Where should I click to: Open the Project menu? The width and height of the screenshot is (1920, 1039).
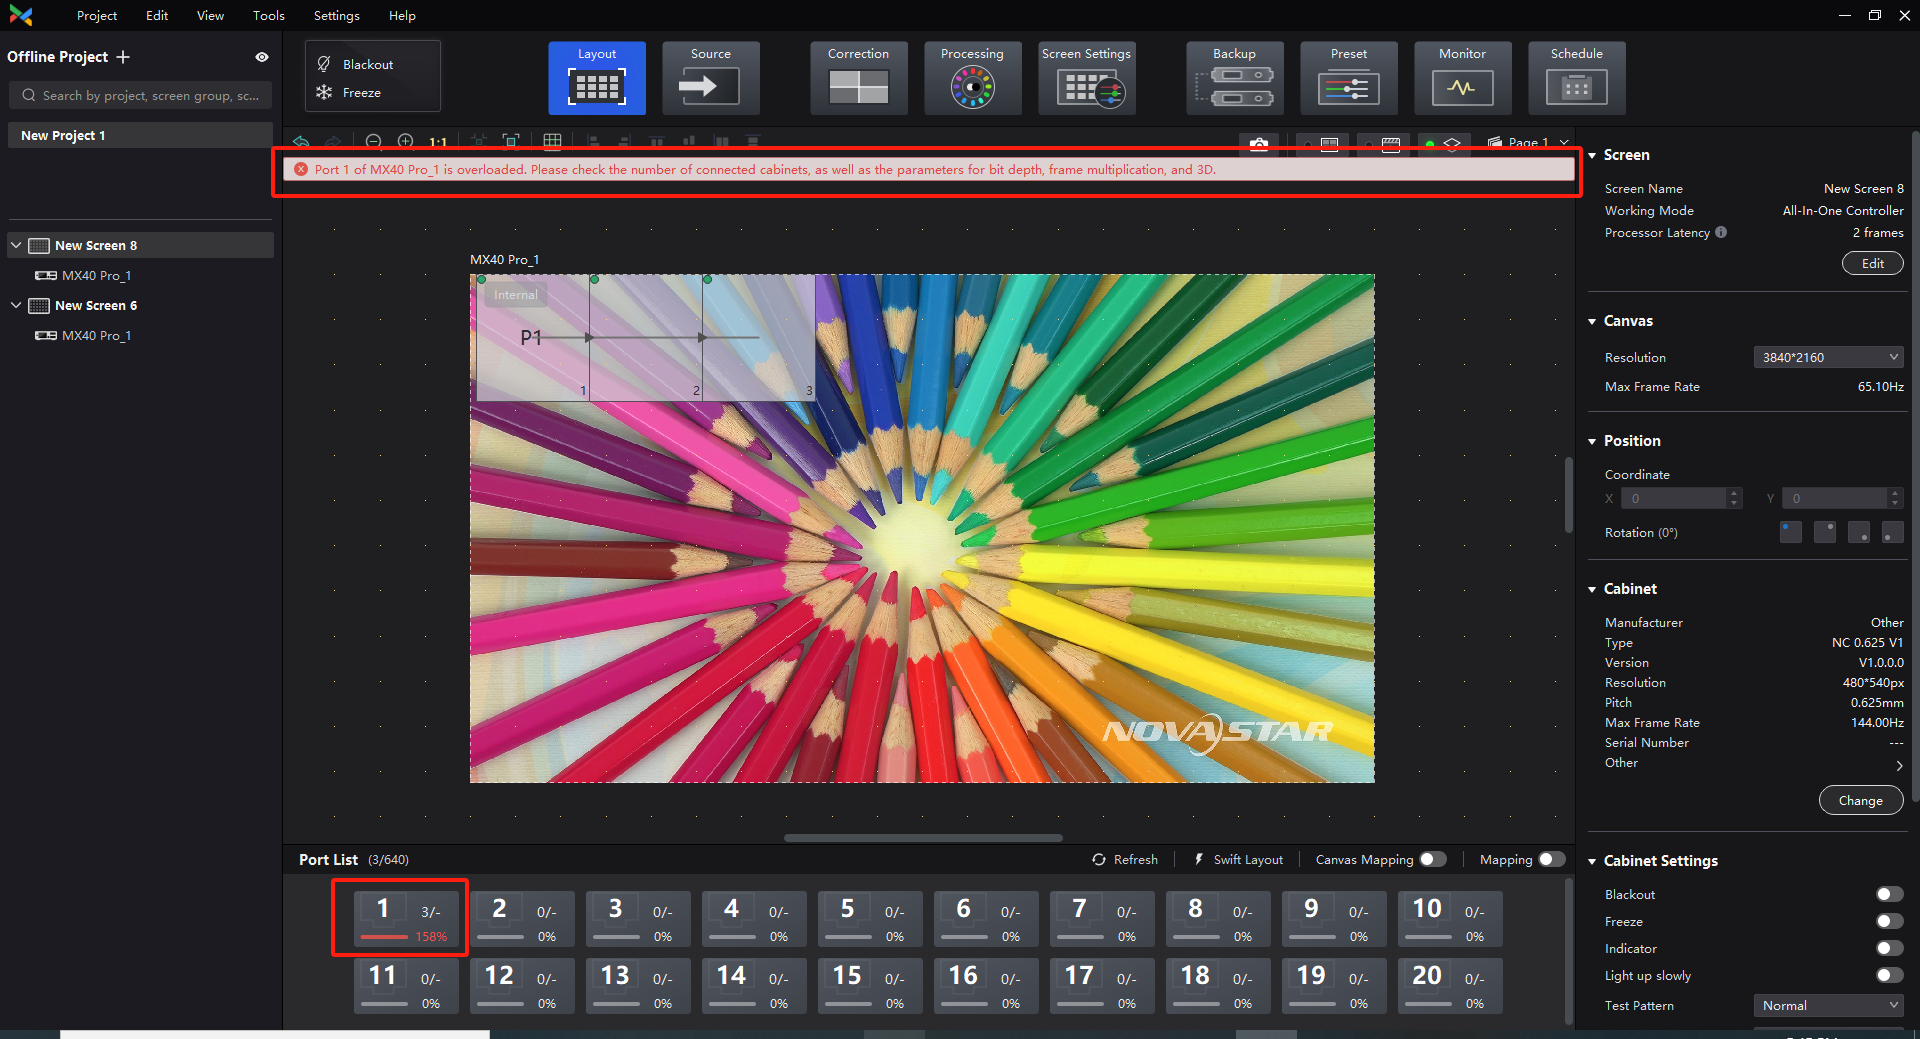point(97,15)
